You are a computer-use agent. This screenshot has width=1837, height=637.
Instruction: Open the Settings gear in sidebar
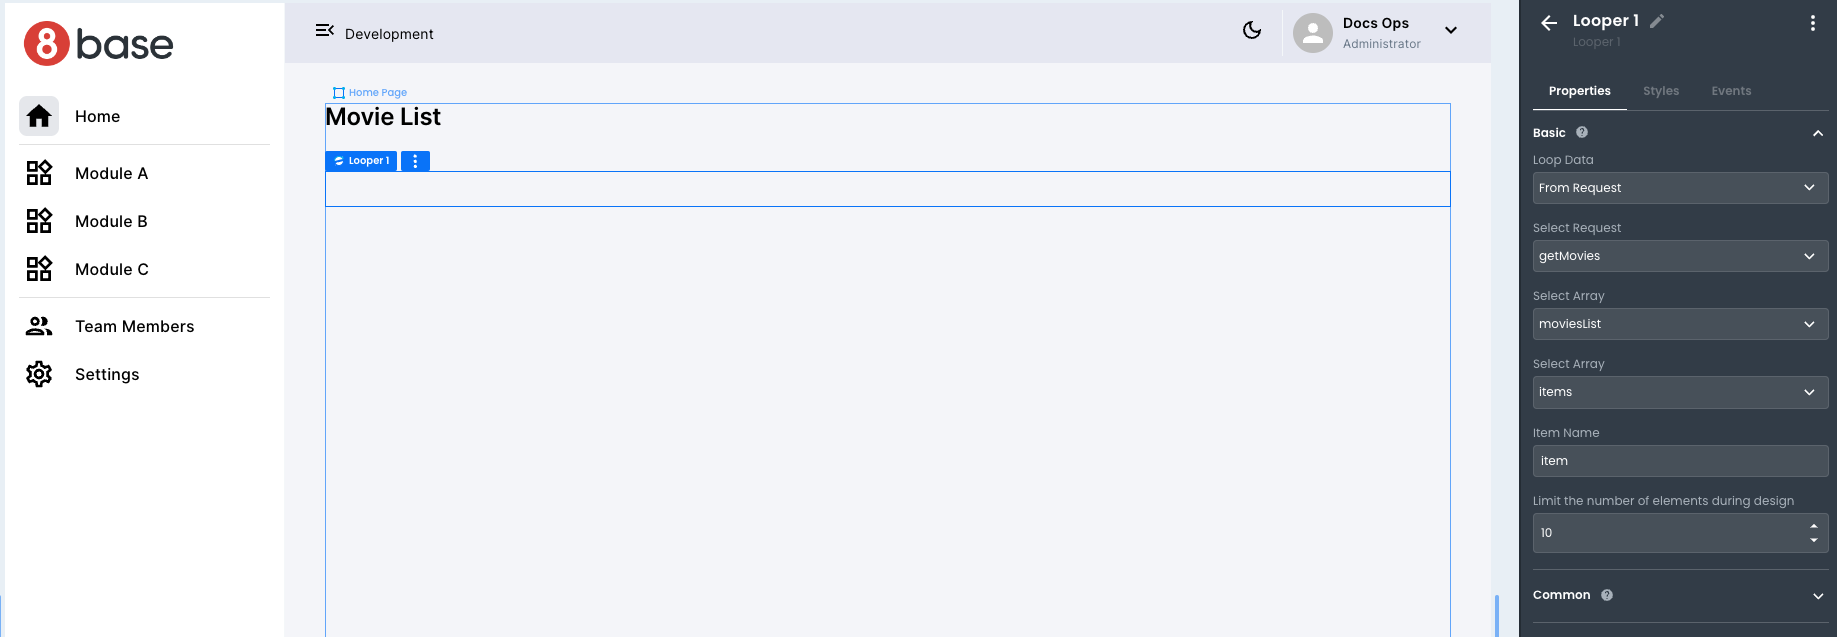39,374
